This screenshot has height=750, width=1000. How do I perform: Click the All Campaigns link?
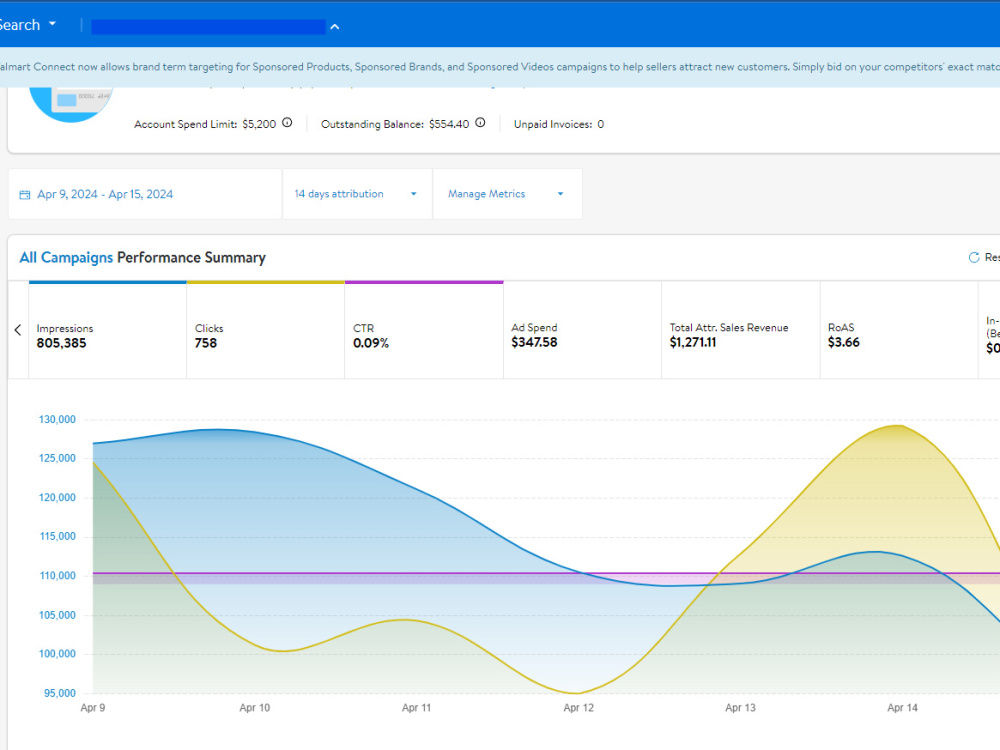pyautogui.click(x=66, y=258)
